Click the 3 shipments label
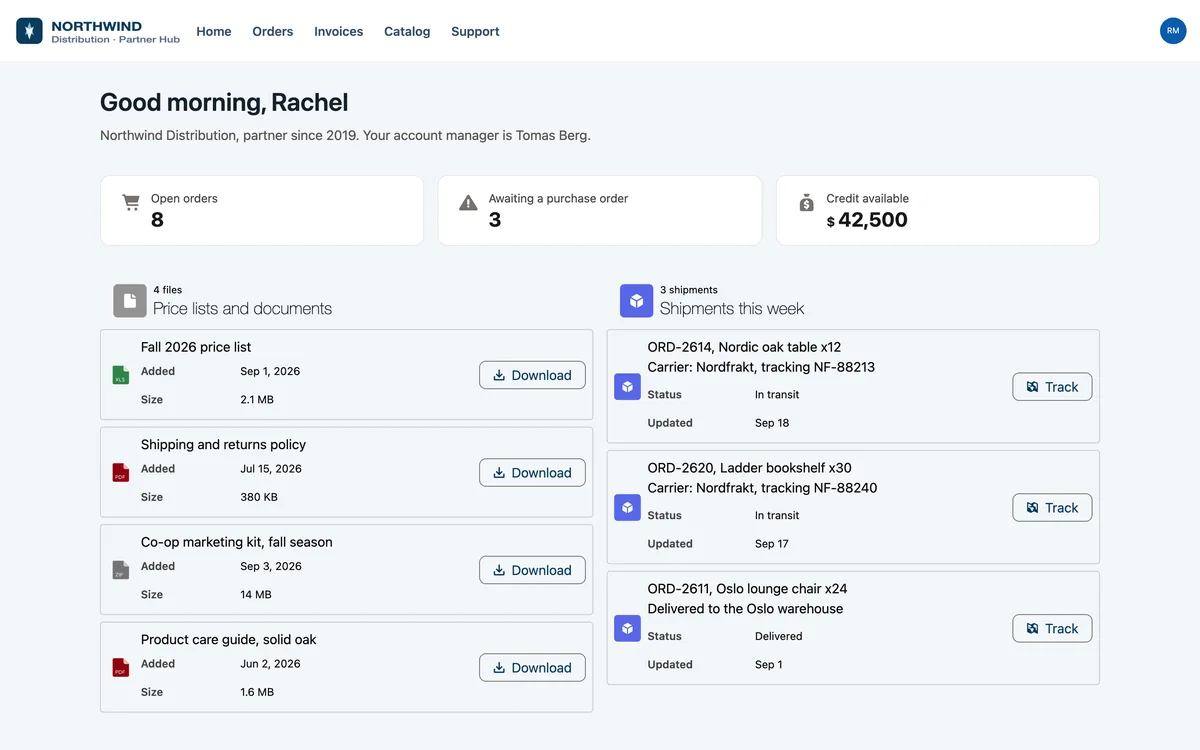Screen dimensions: 1200x750 click(x=689, y=290)
